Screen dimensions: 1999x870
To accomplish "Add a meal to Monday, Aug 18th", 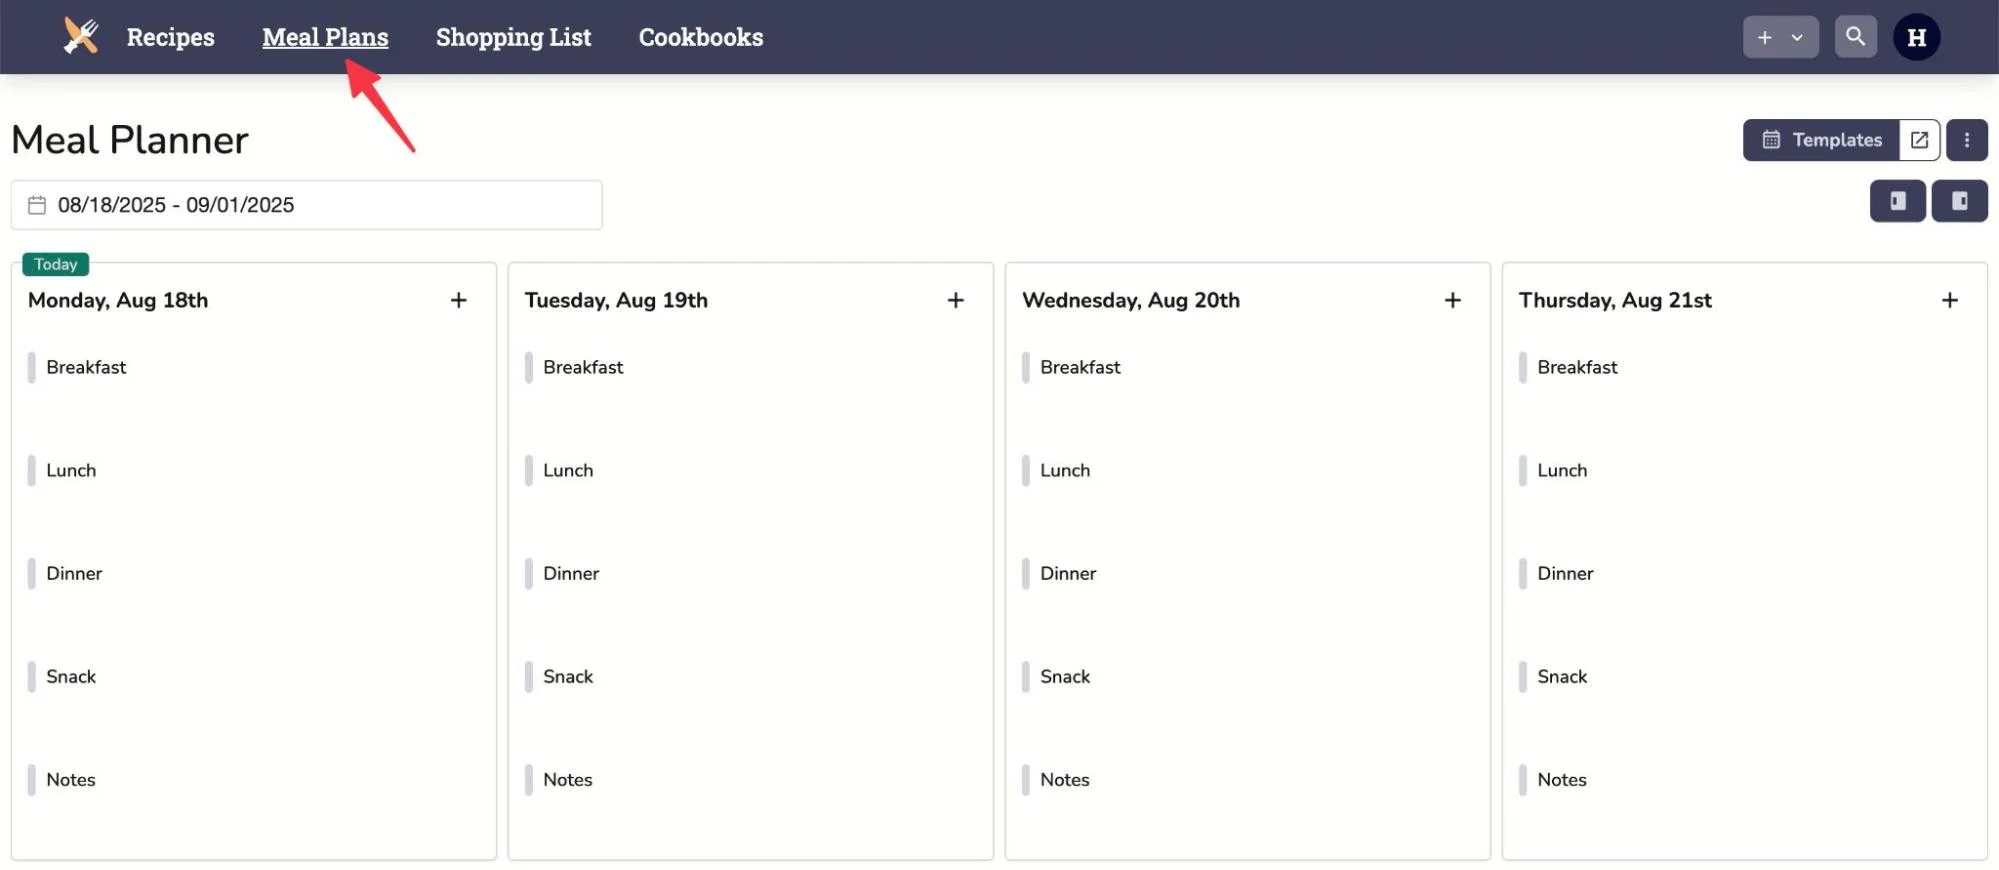I will click(x=459, y=299).
